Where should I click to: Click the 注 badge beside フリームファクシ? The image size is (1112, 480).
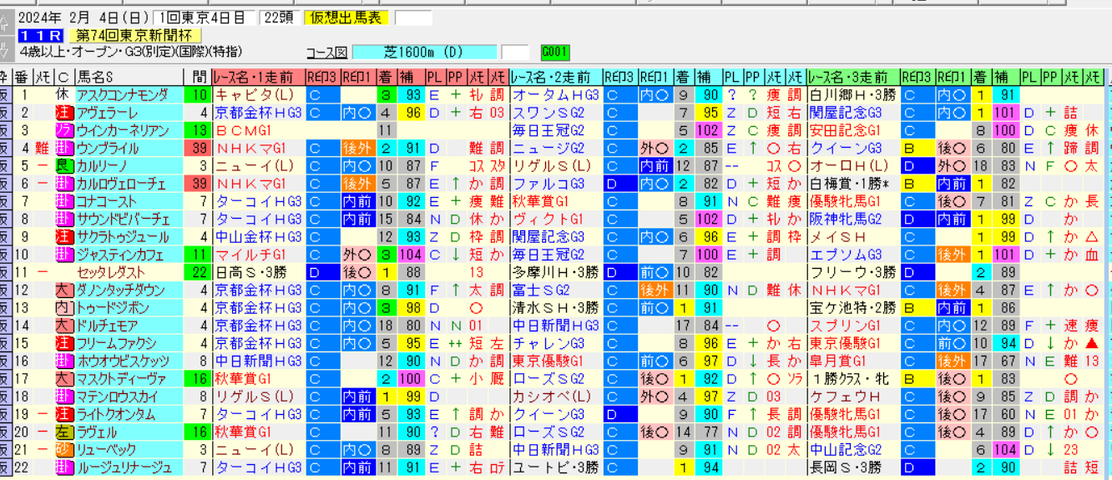coord(64,342)
